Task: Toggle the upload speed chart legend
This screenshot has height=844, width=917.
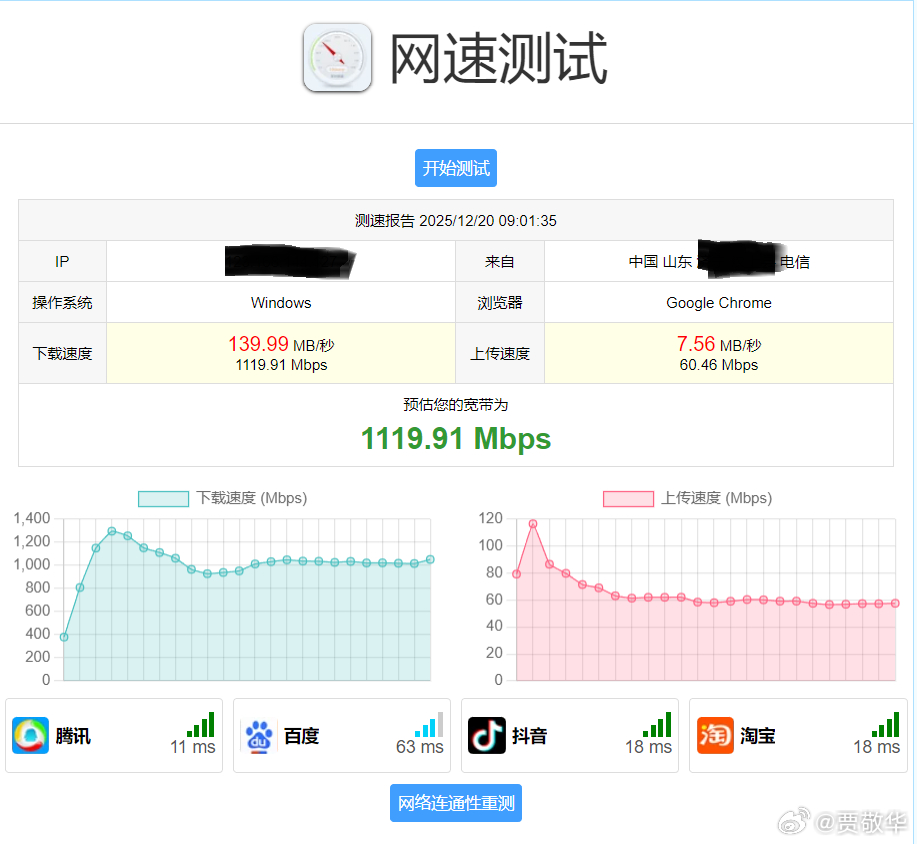Action: click(x=689, y=498)
